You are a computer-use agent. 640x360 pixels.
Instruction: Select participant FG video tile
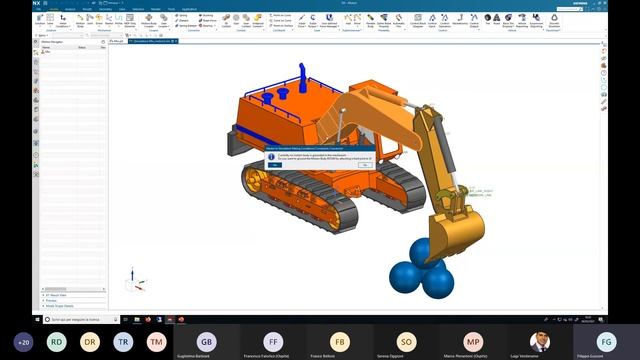(x=606, y=342)
